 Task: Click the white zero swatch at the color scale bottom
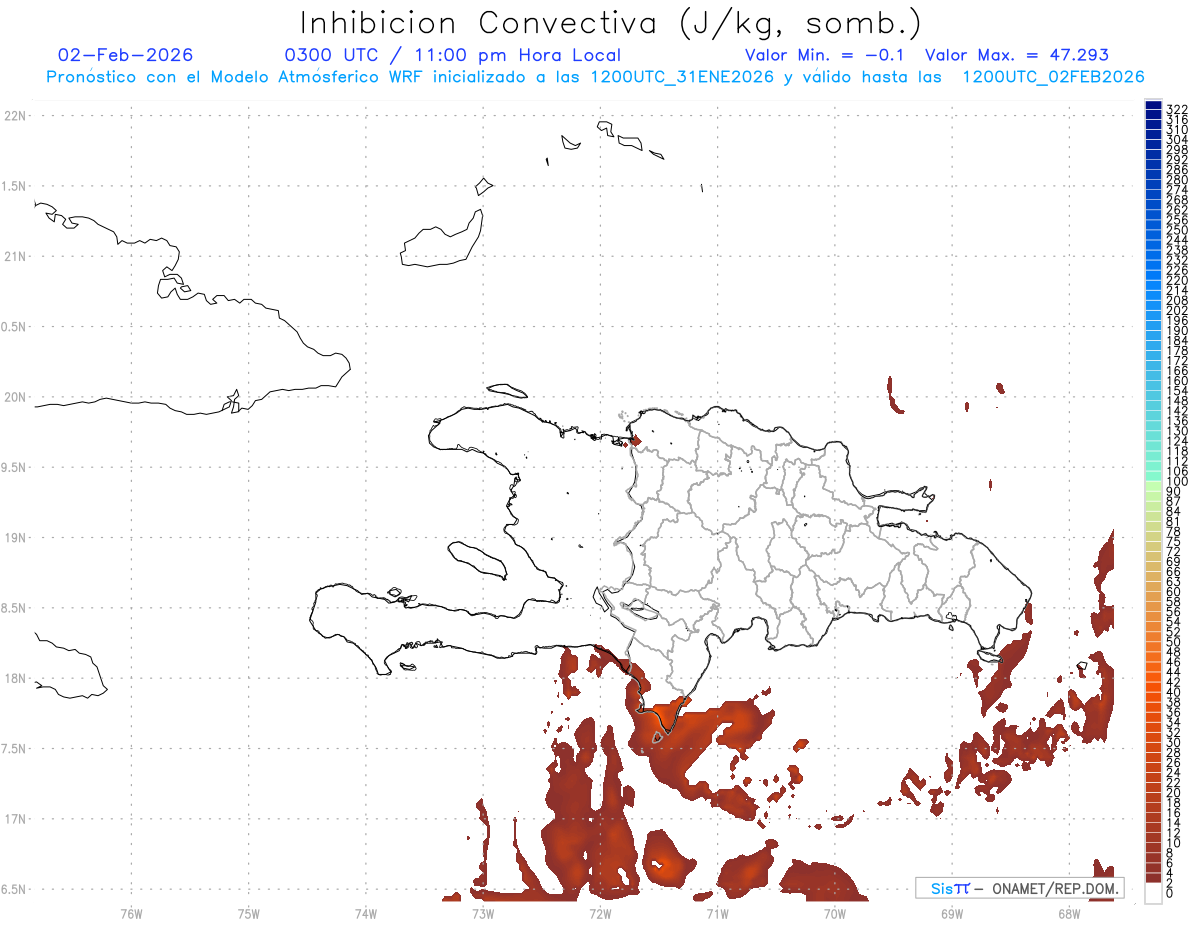pos(1153,892)
